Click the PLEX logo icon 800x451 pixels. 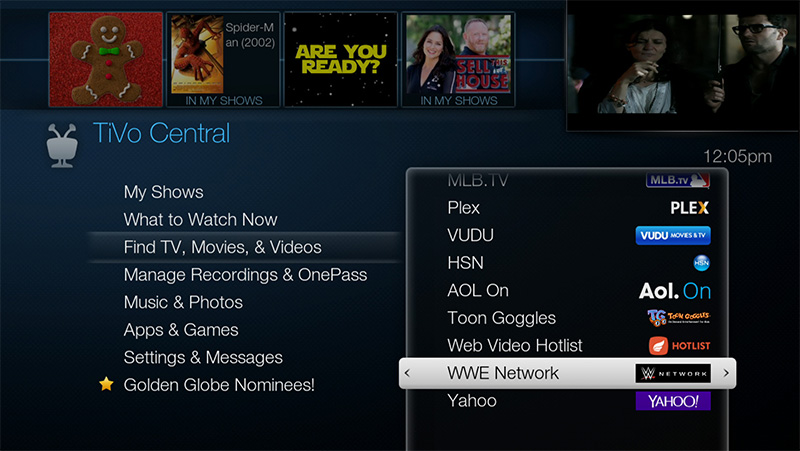(x=689, y=208)
